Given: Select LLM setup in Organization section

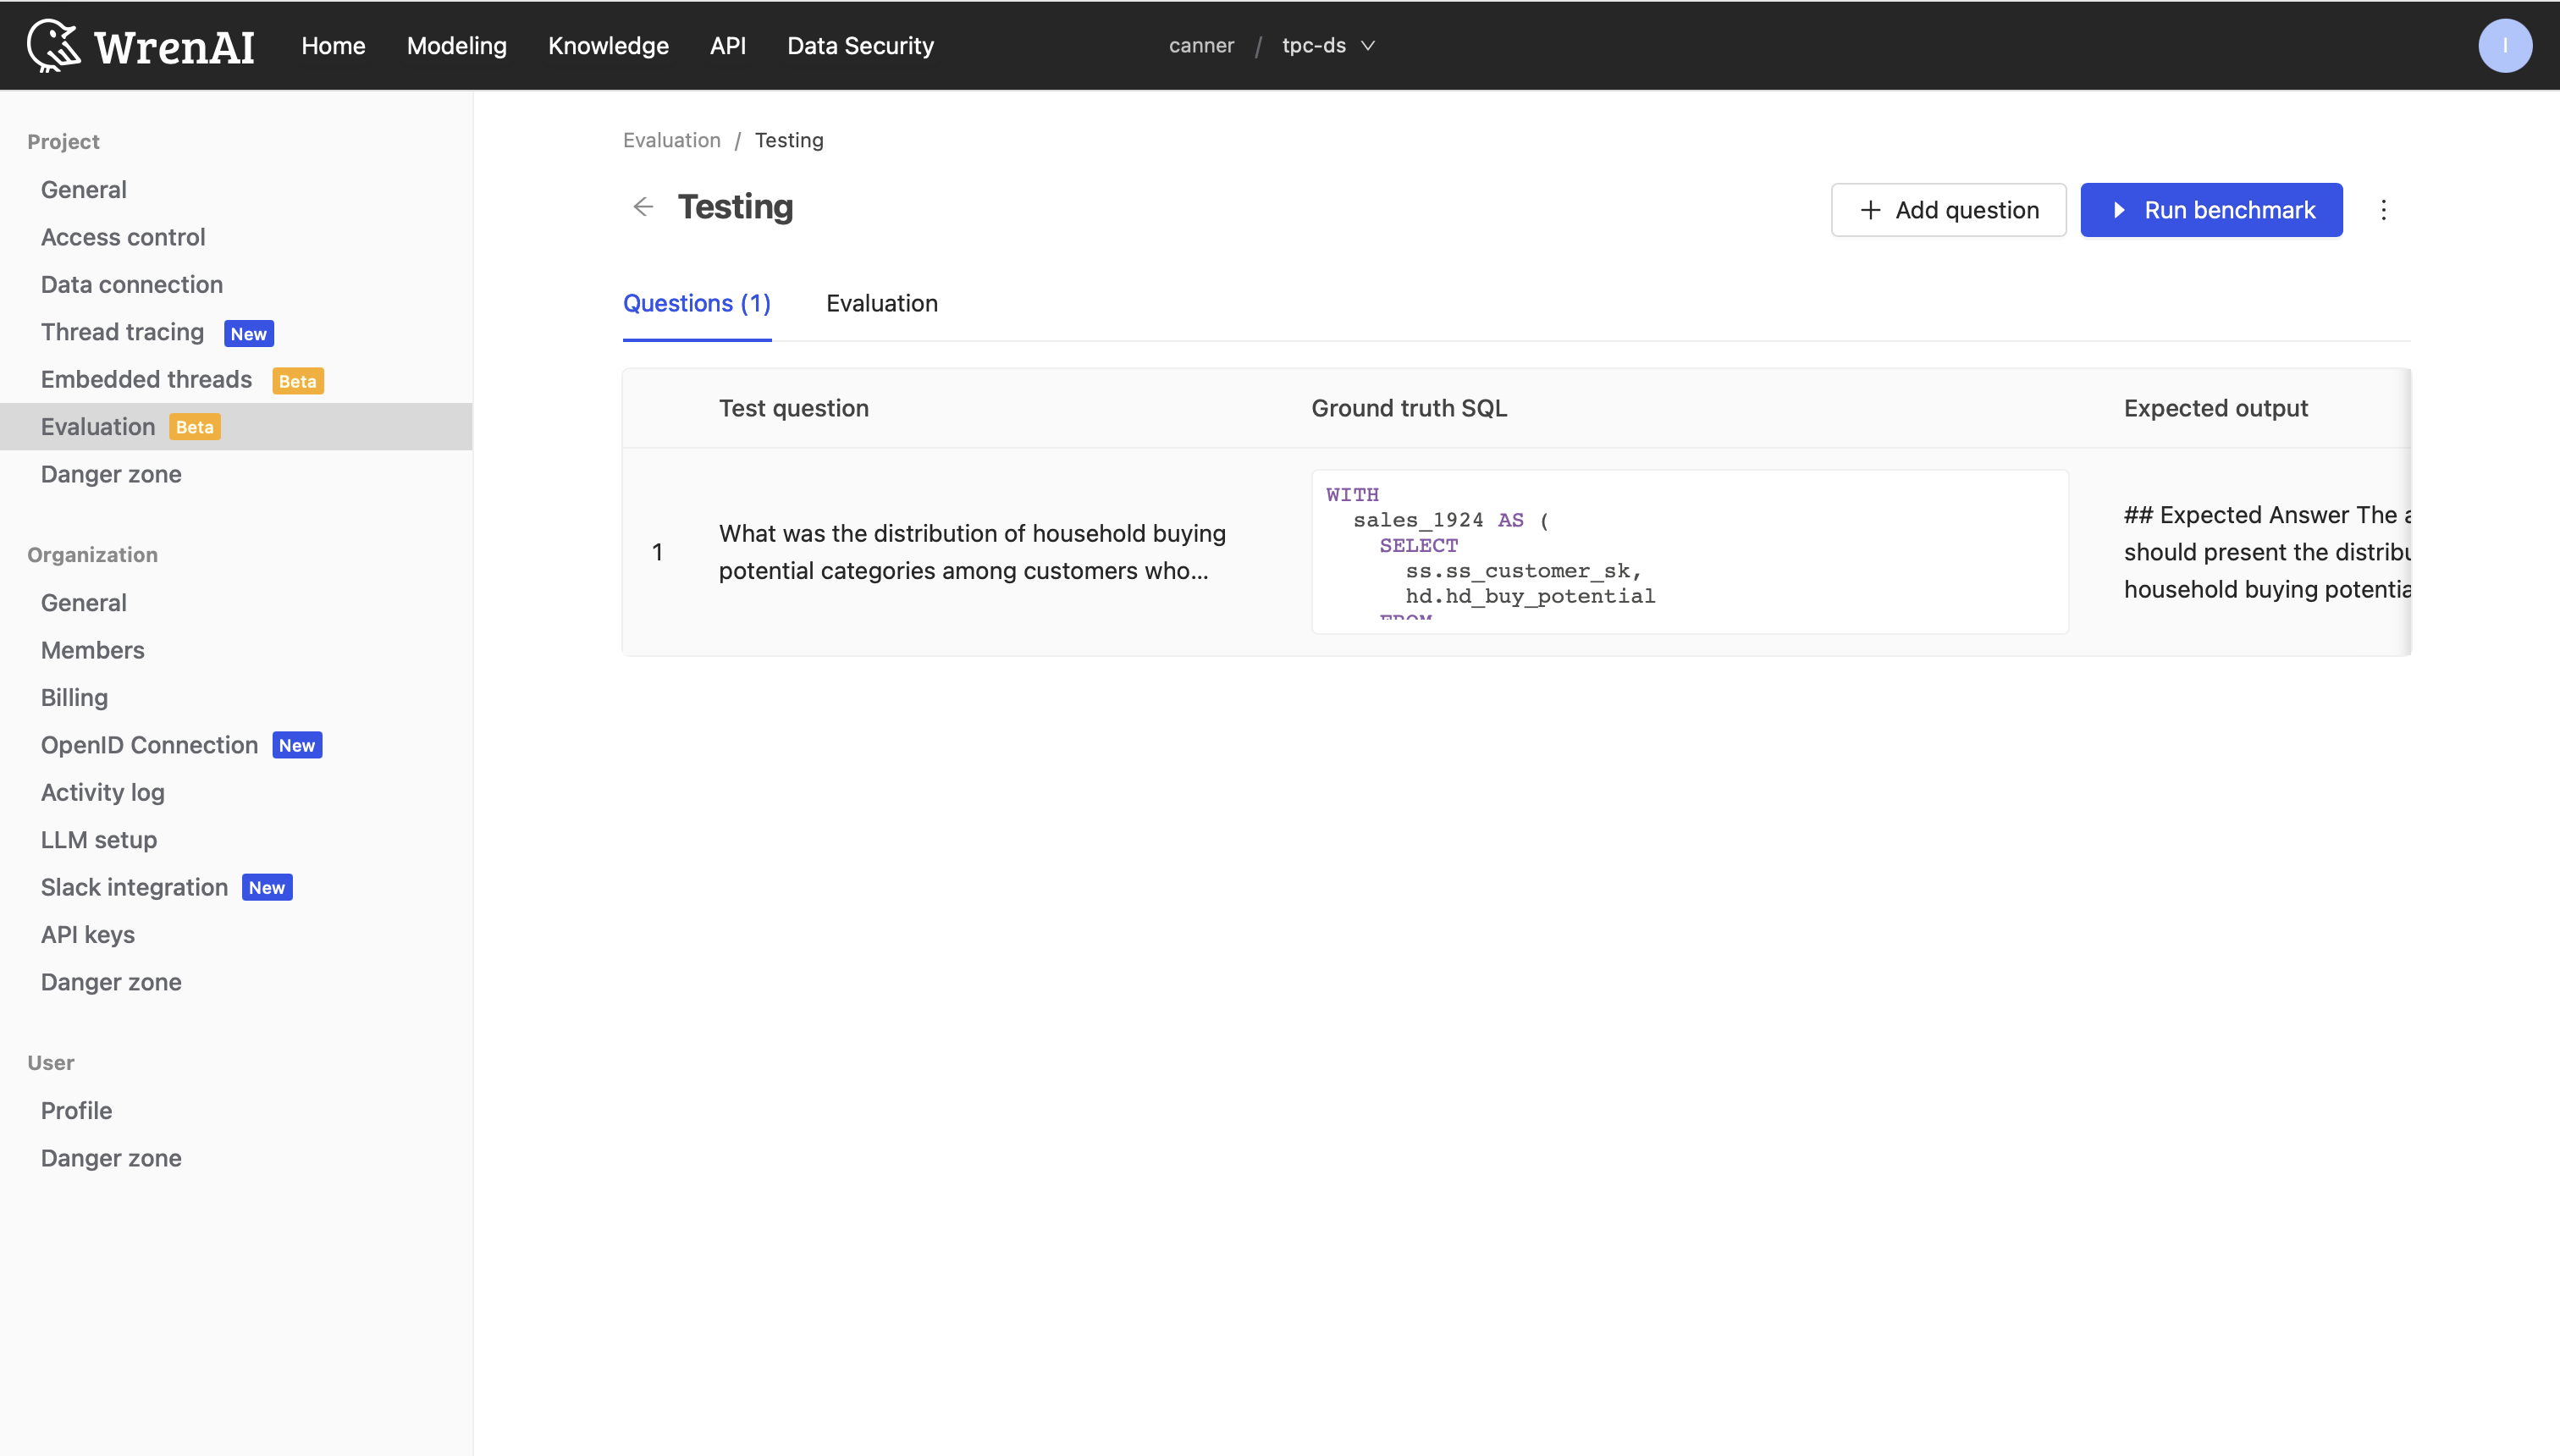Looking at the screenshot, I should pos(98,840).
